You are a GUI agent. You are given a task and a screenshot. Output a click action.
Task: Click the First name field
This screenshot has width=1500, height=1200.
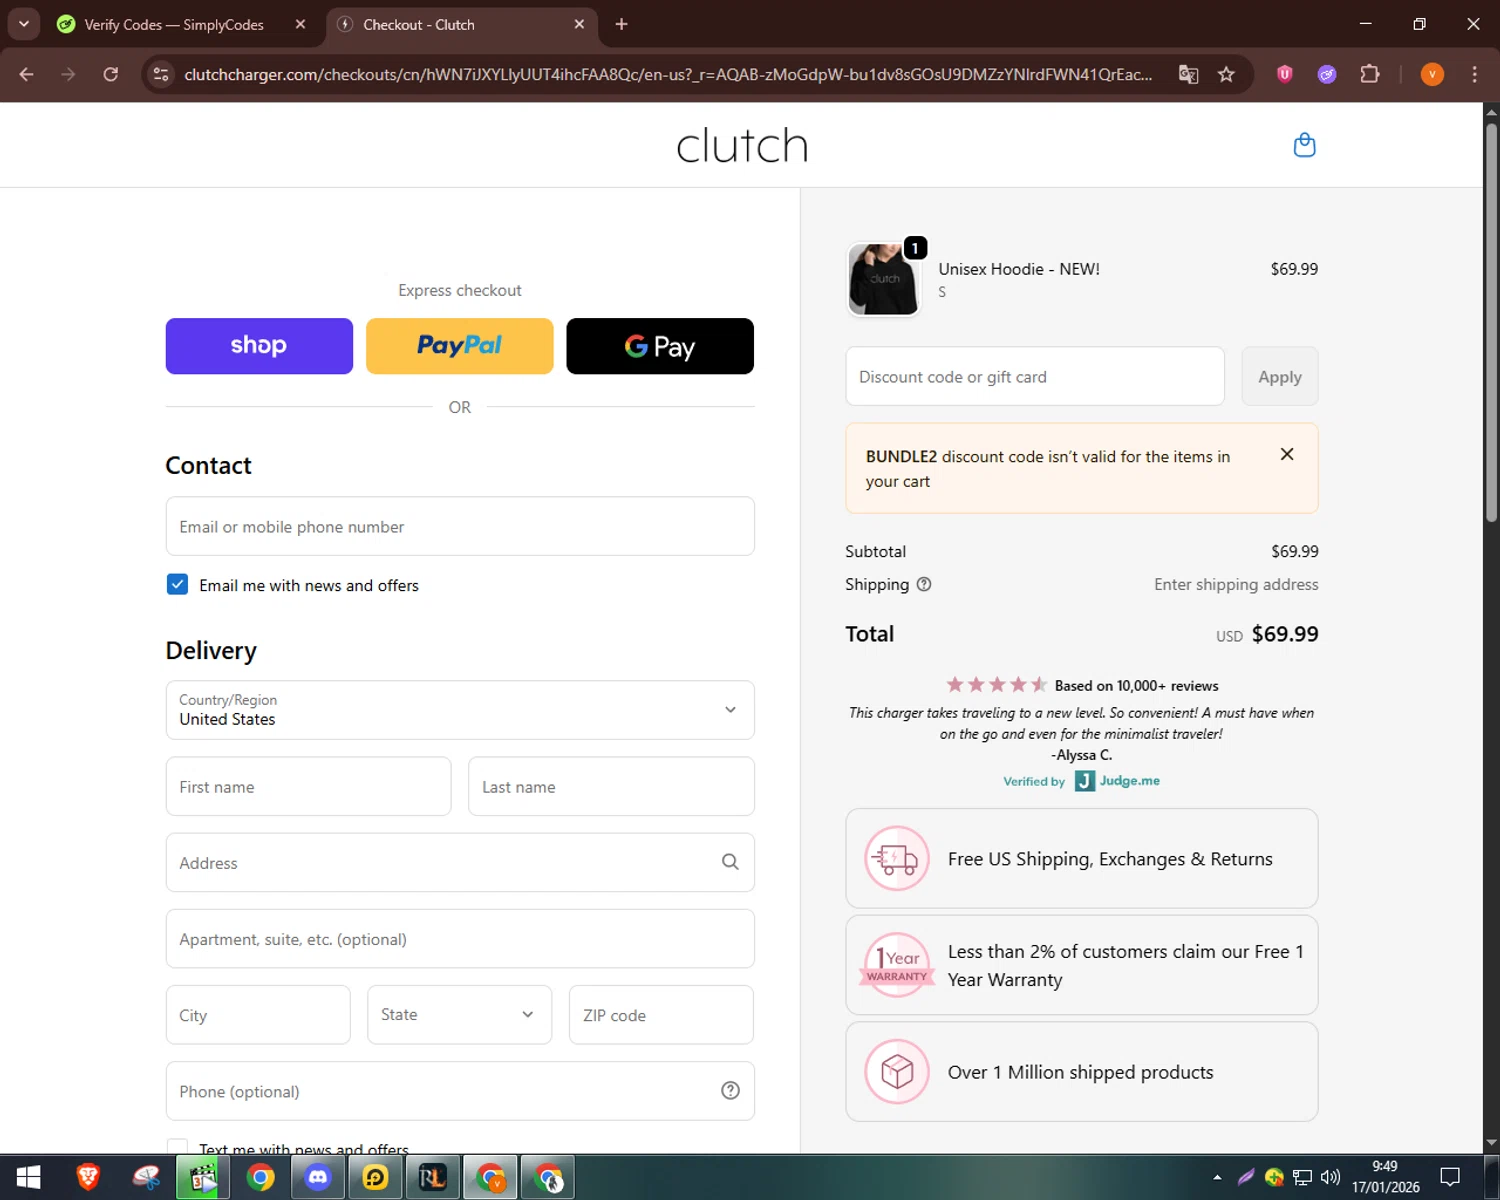click(308, 786)
